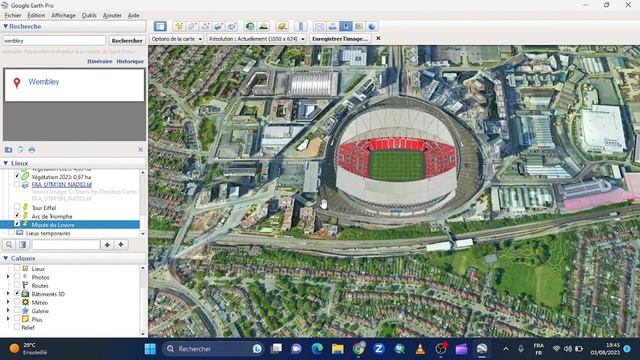
Task: Open the FAA_UTM18N_NAD83.tif link
Action: [62, 184]
